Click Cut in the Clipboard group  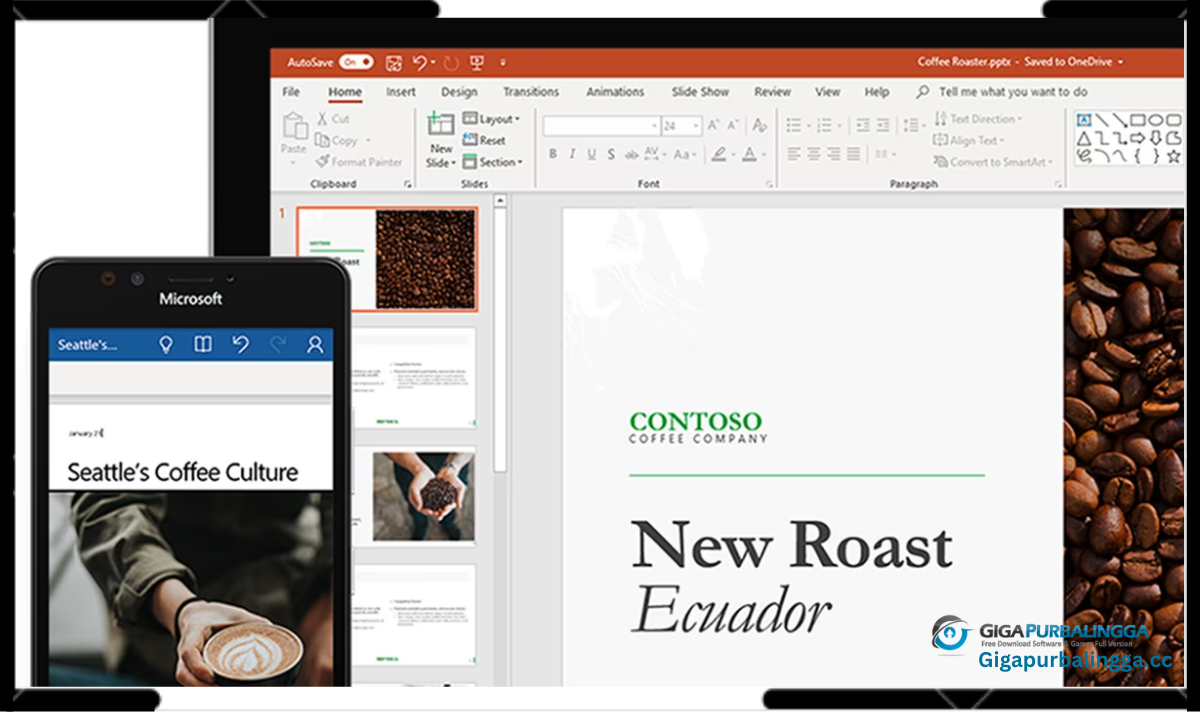click(333, 118)
